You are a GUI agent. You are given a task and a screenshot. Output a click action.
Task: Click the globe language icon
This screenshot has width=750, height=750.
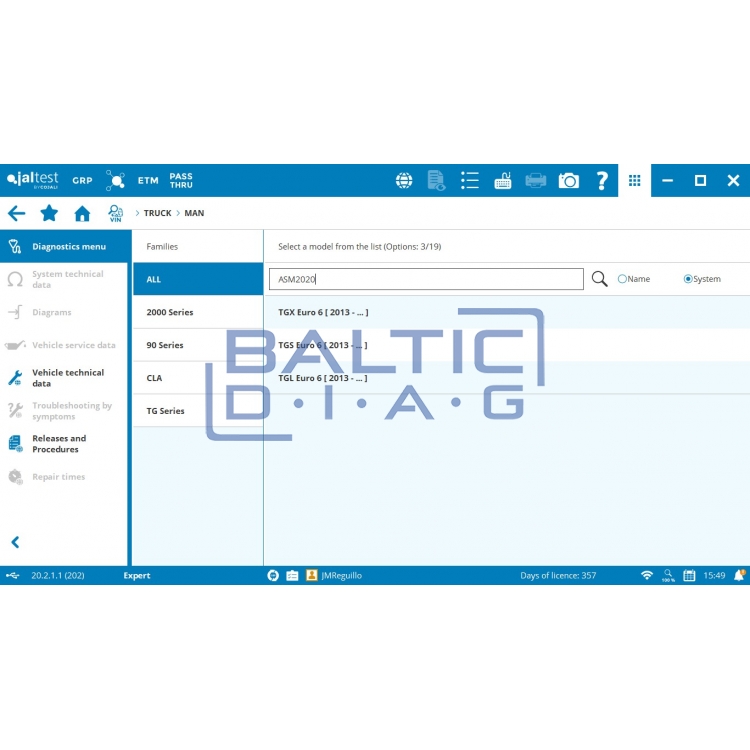[404, 180]
